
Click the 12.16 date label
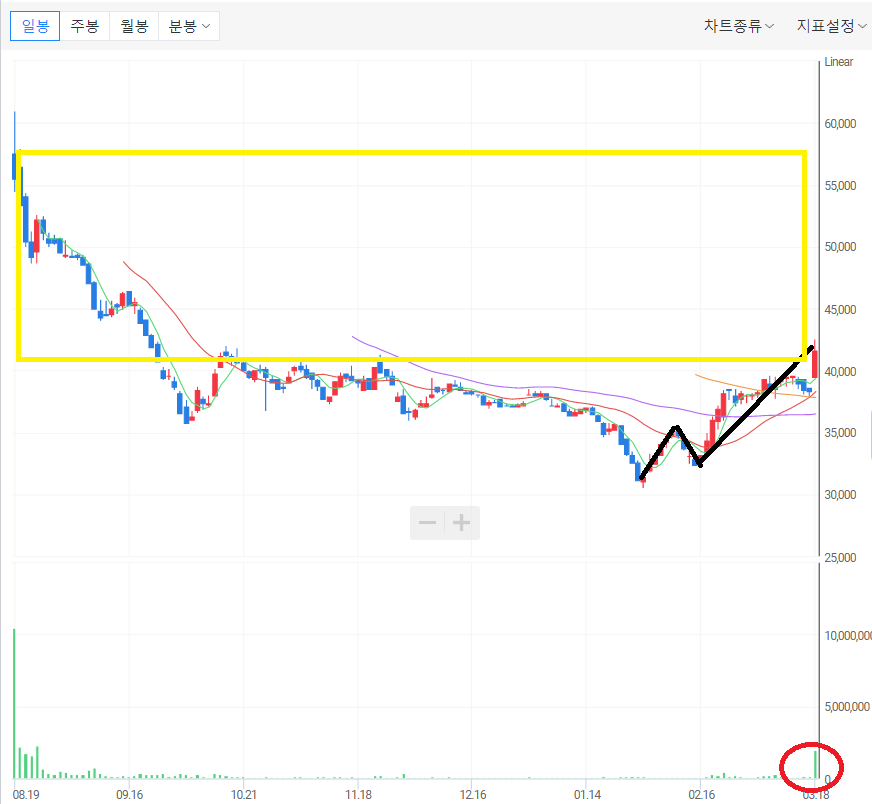pyautogui.click(x=473, y=795)
